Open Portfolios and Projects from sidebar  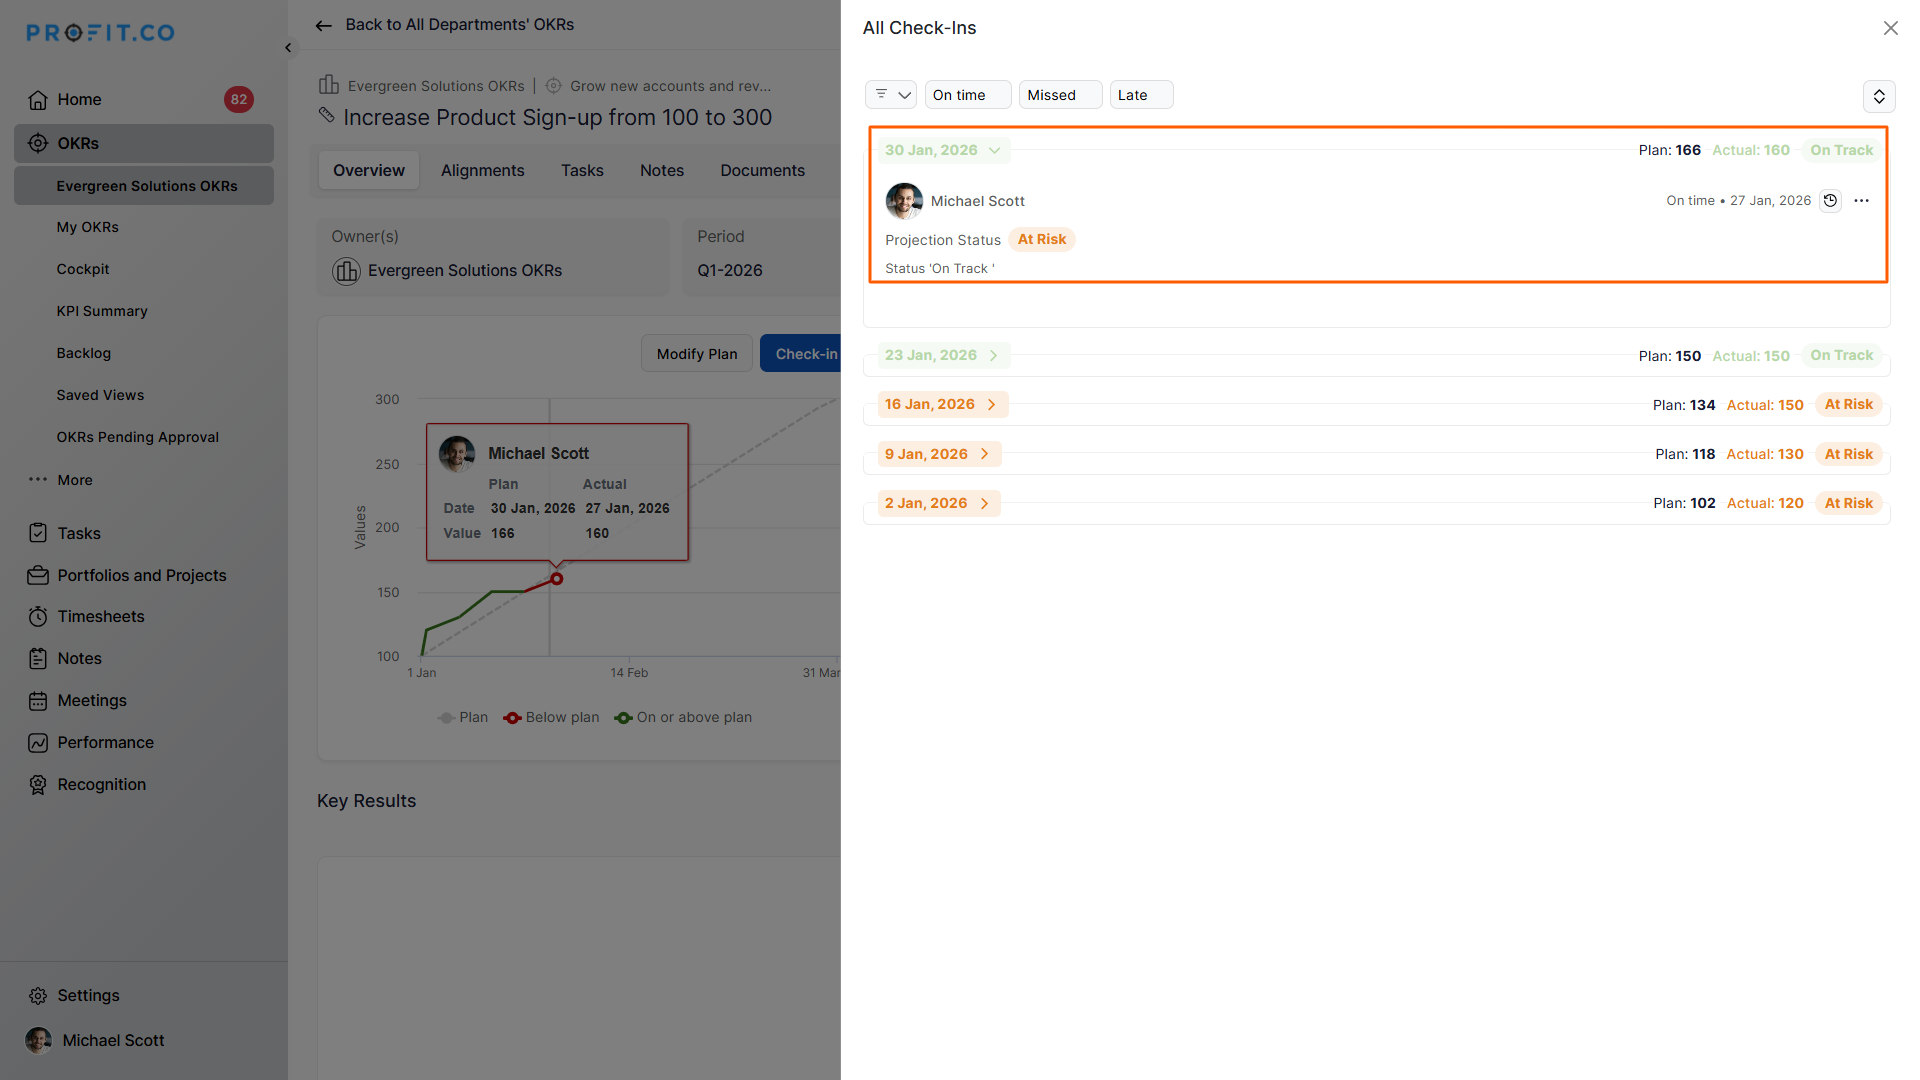[x=141, y=575]
